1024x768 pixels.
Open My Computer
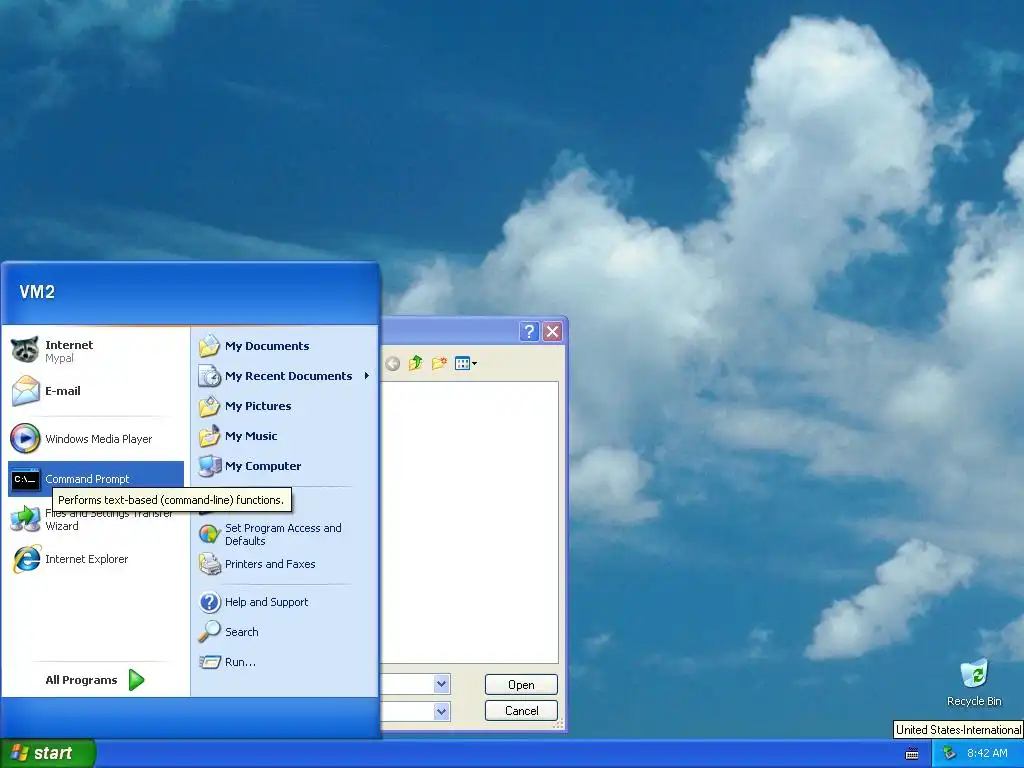coord(283,466)
